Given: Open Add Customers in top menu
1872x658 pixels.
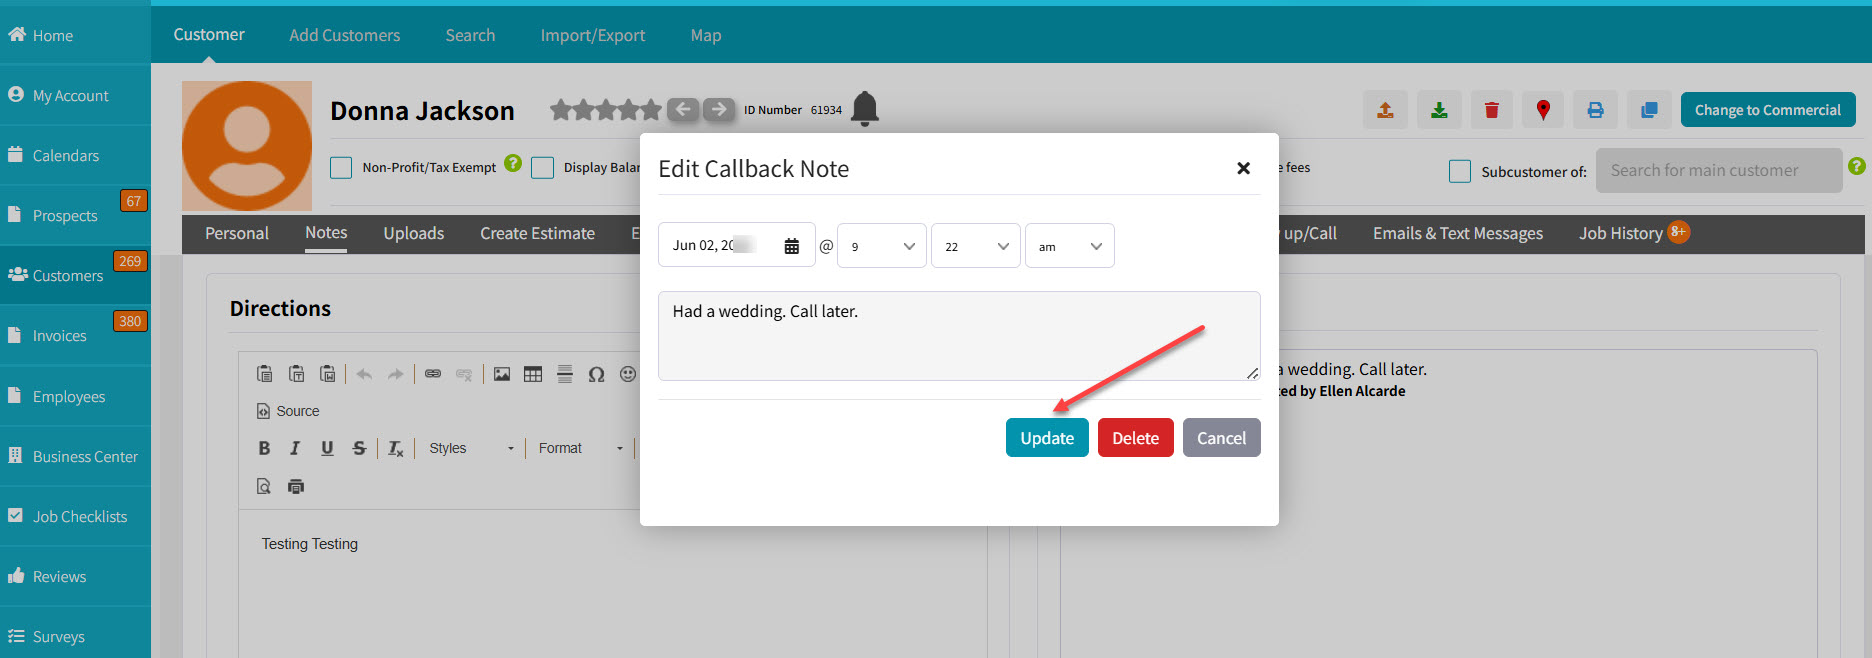Looking at the screenshot, I should [x=344, y=35].
